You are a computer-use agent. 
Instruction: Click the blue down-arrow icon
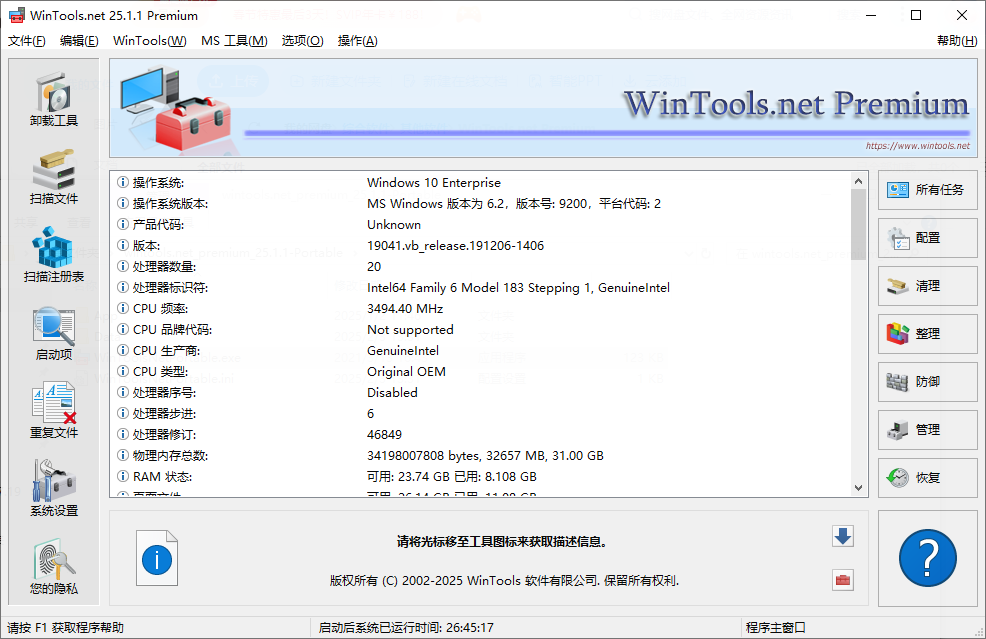click(842, 537)
